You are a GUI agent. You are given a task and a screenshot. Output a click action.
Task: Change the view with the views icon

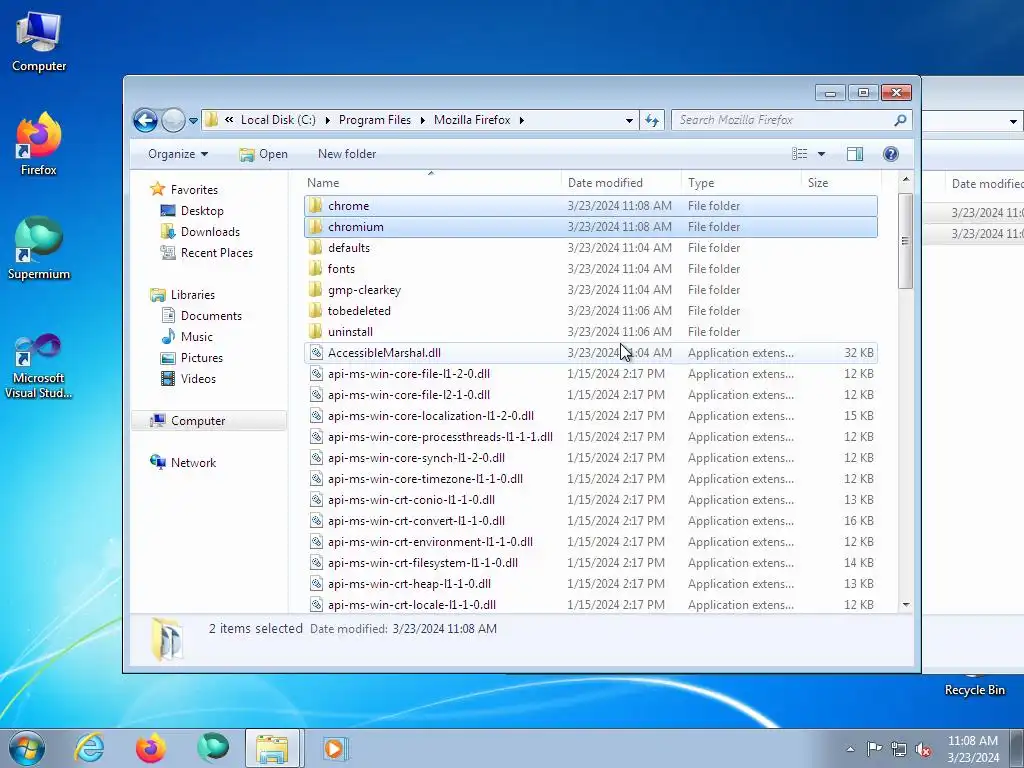click(799, 154)
